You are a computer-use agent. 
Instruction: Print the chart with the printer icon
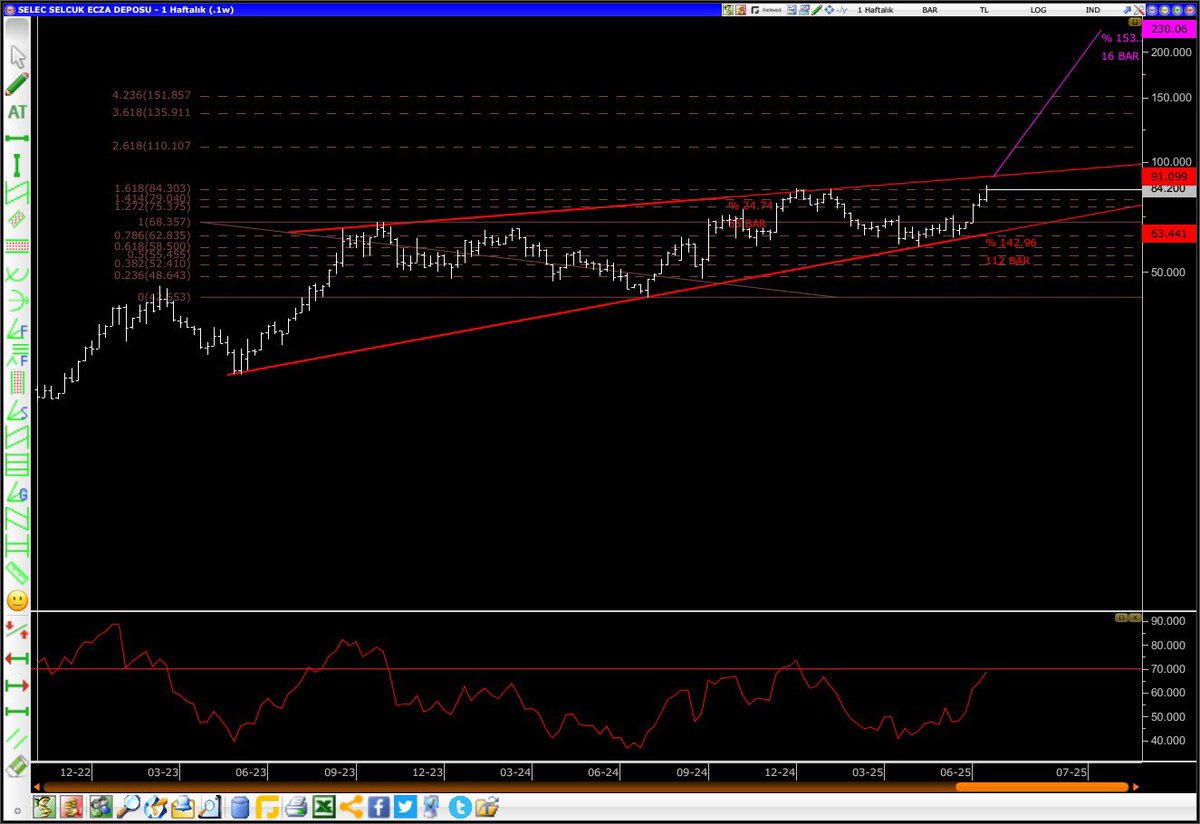296,807
